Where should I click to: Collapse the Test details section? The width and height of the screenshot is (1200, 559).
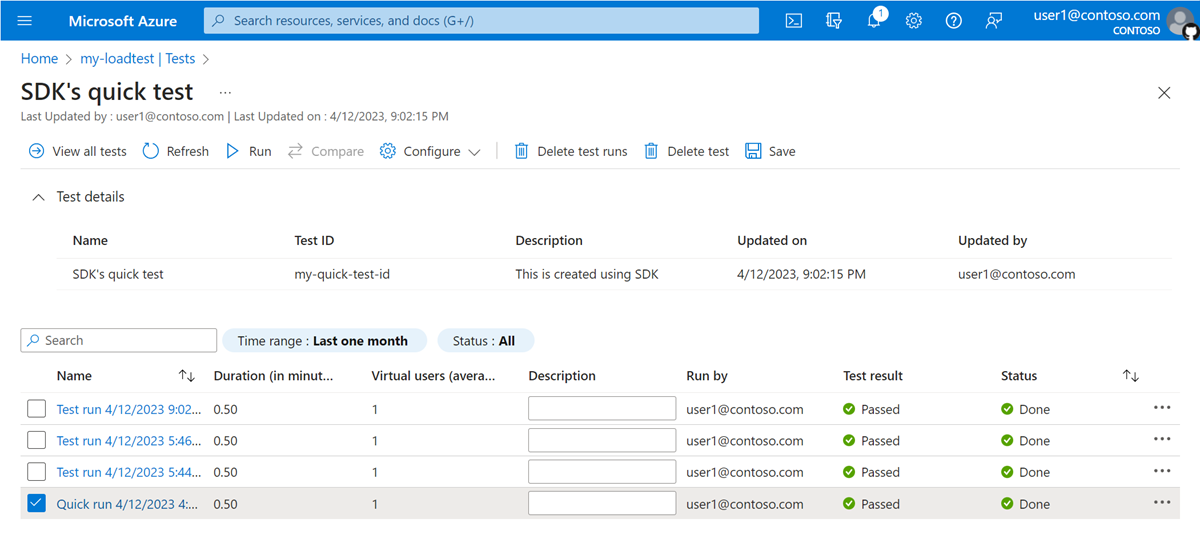(38, 197)
